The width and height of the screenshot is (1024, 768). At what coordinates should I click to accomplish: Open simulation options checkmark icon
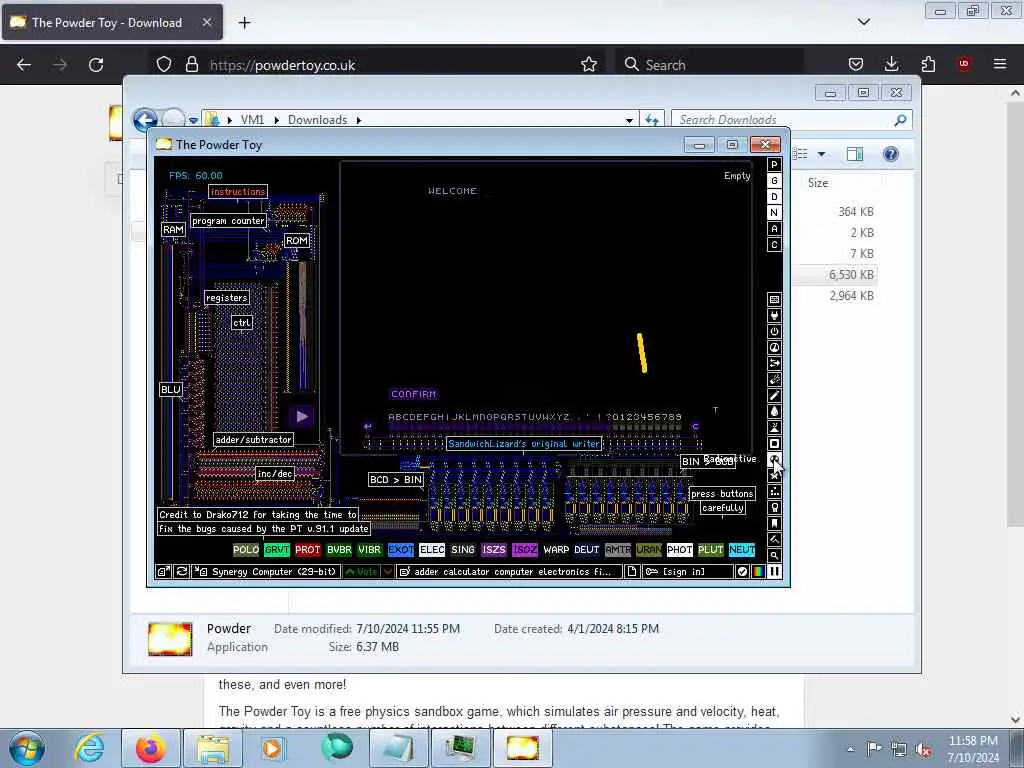742,571
